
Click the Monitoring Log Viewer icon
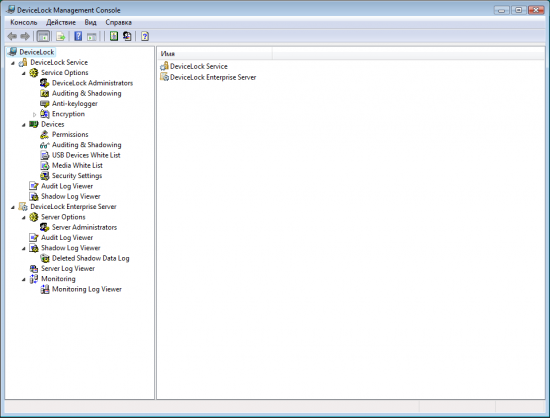45,289
